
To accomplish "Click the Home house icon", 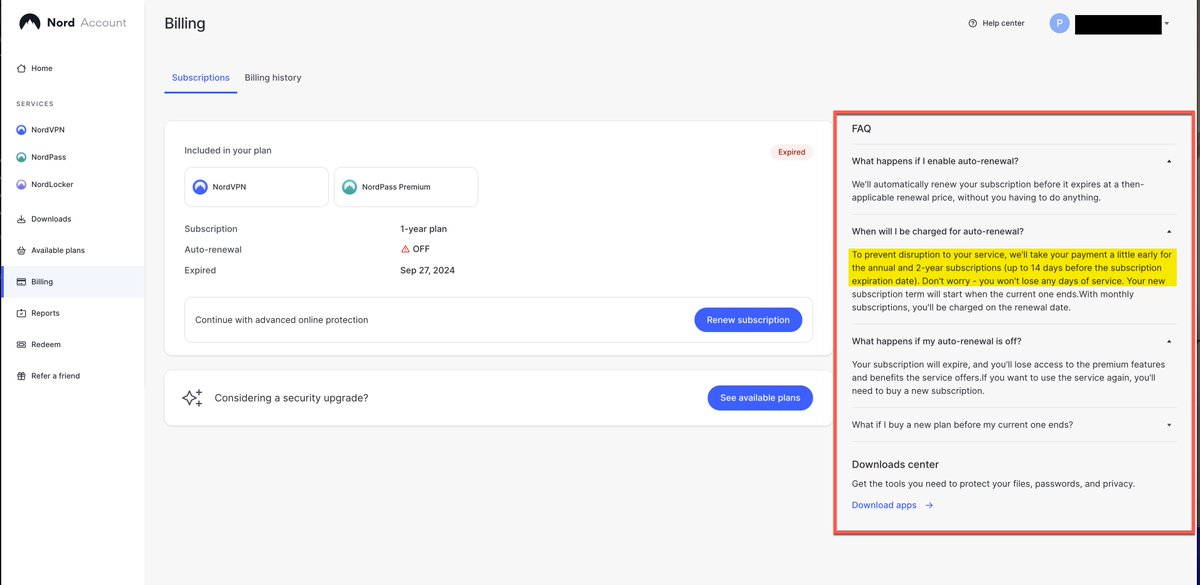I will (22, 68).
